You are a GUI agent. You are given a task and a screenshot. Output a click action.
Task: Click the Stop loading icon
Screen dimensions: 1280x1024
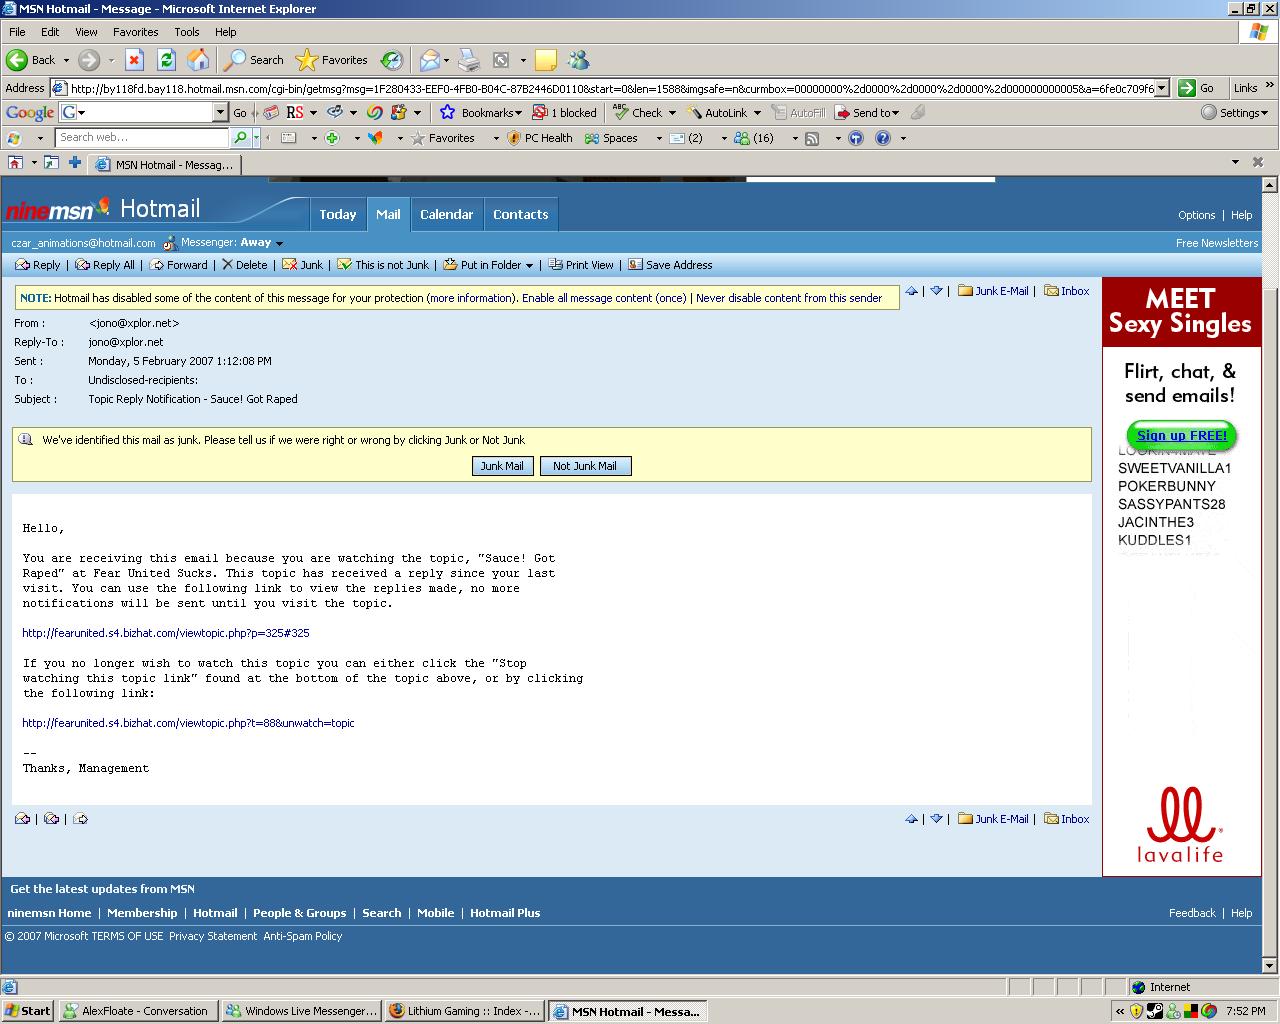click(134, 60)
